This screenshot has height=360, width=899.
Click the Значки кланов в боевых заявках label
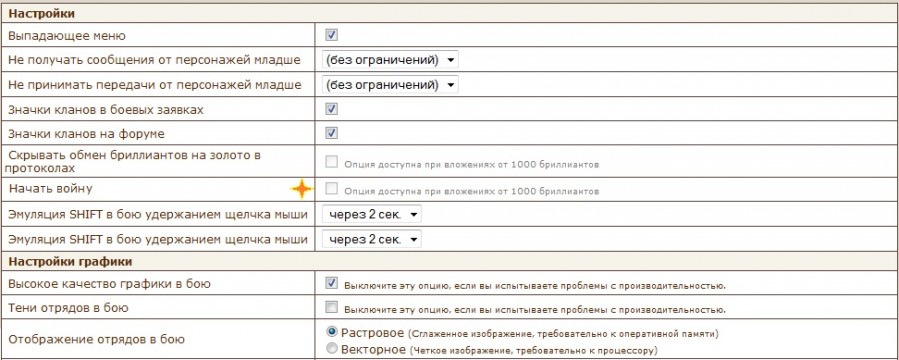pos(105,109)
